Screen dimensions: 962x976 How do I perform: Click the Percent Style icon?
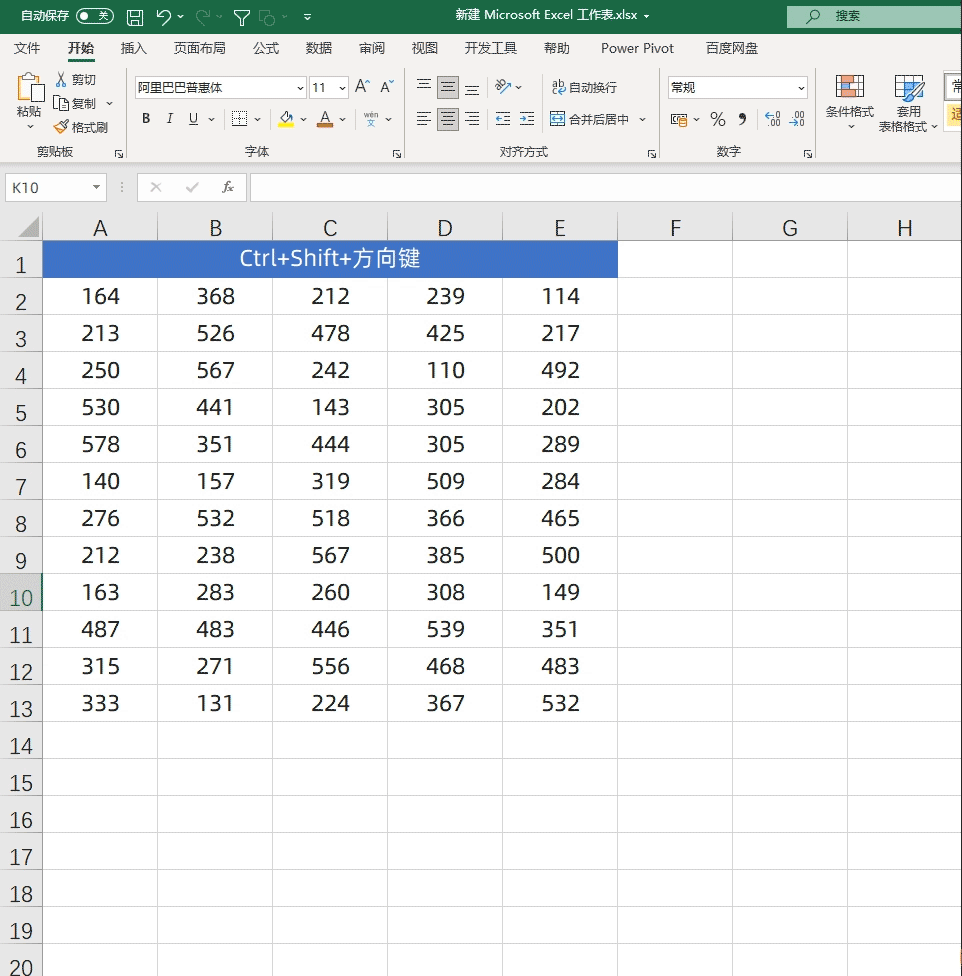click(717, 119)
